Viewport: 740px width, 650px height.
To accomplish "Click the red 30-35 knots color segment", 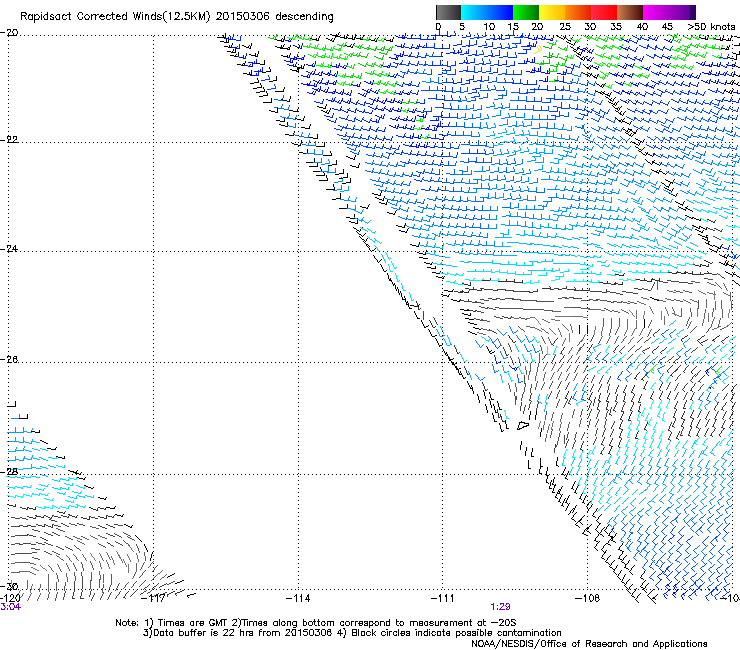I will click(604, 12).
